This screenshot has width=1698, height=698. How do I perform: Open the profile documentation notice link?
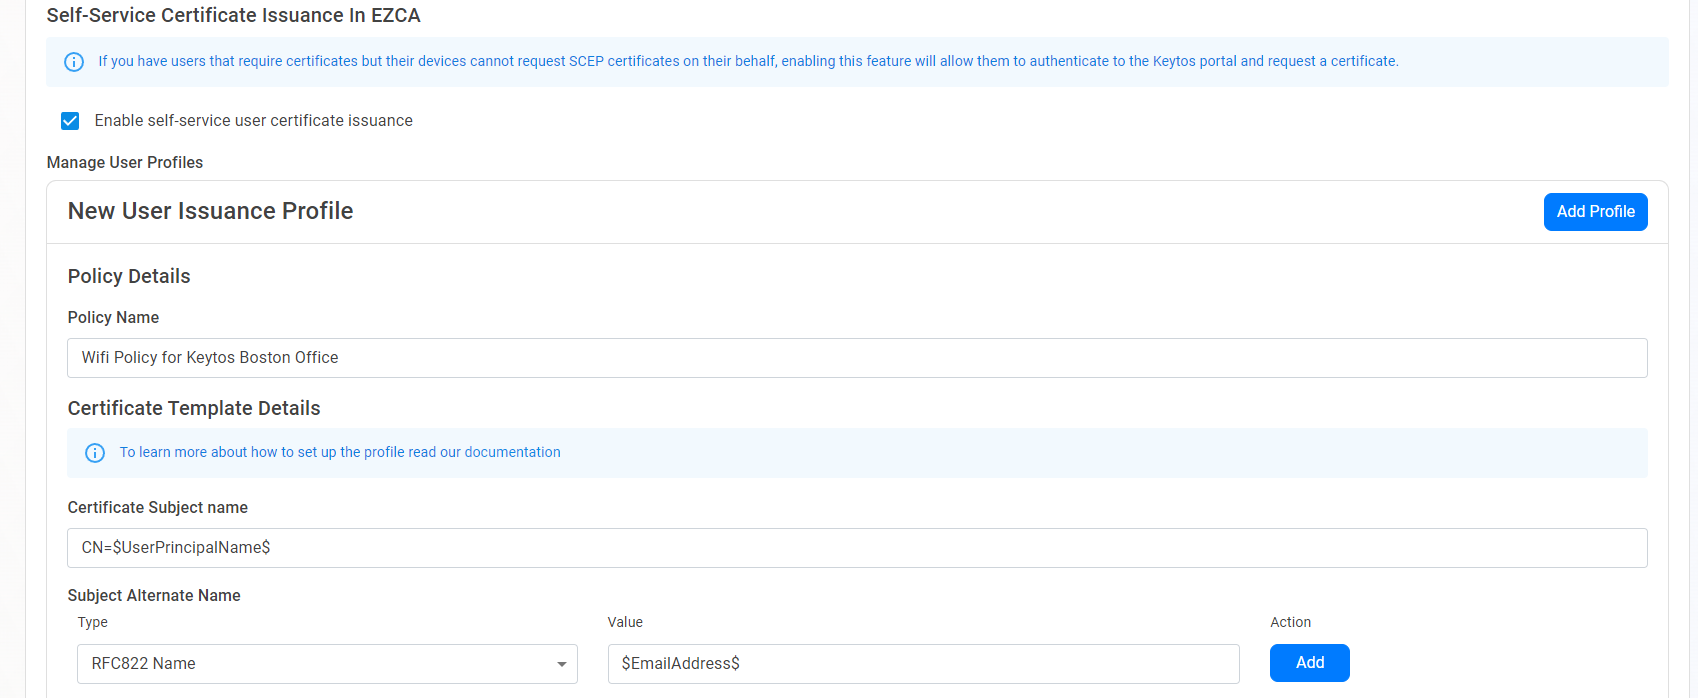pos(340,452)
